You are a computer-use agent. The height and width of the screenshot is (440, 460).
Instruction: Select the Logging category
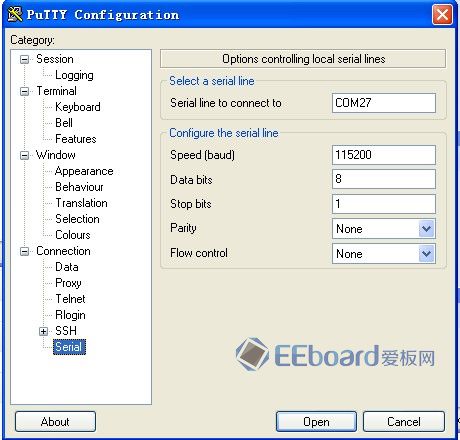pos(74,75)
